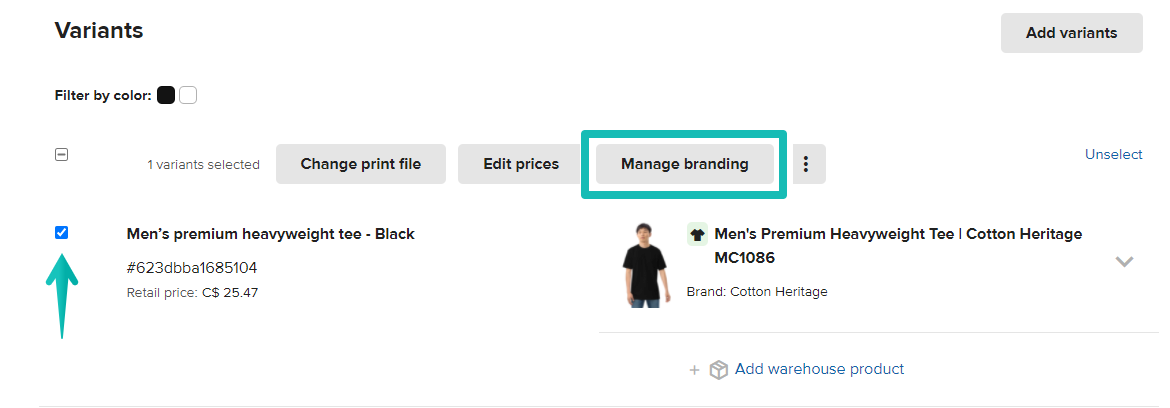Click the Add variants button
This screenshot has height=408, width=1170.
1071,33
